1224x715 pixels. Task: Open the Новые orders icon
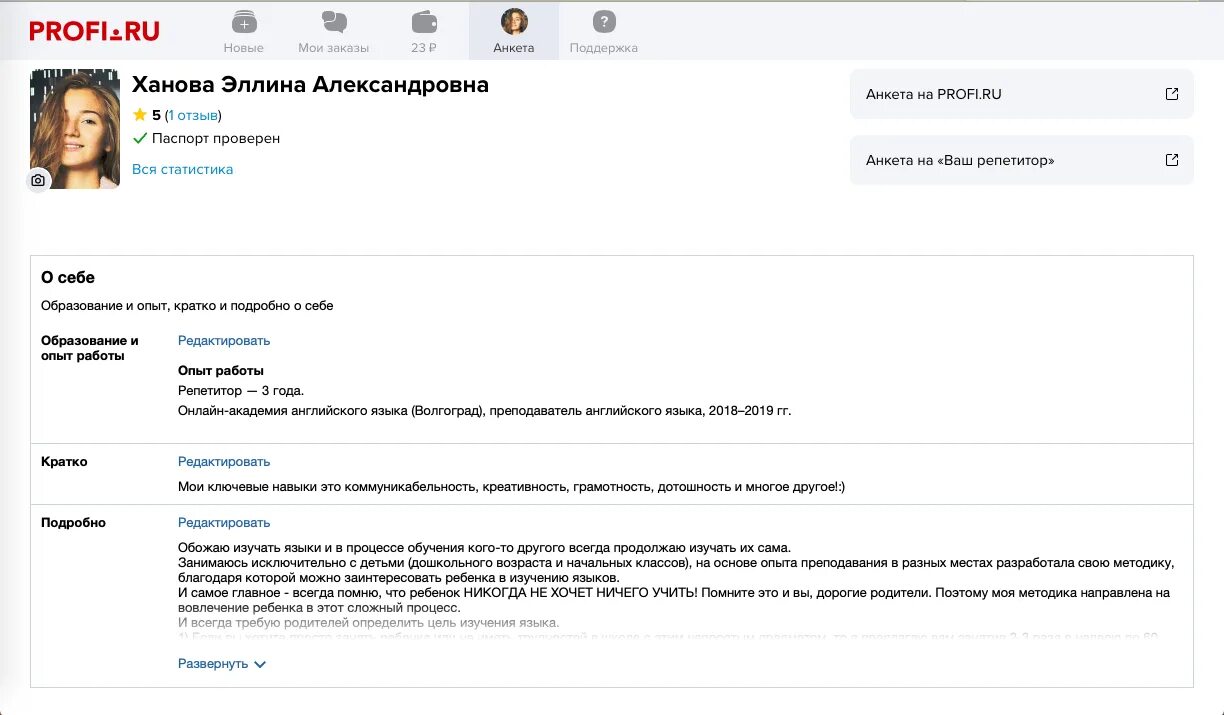[x=244, y=21]
